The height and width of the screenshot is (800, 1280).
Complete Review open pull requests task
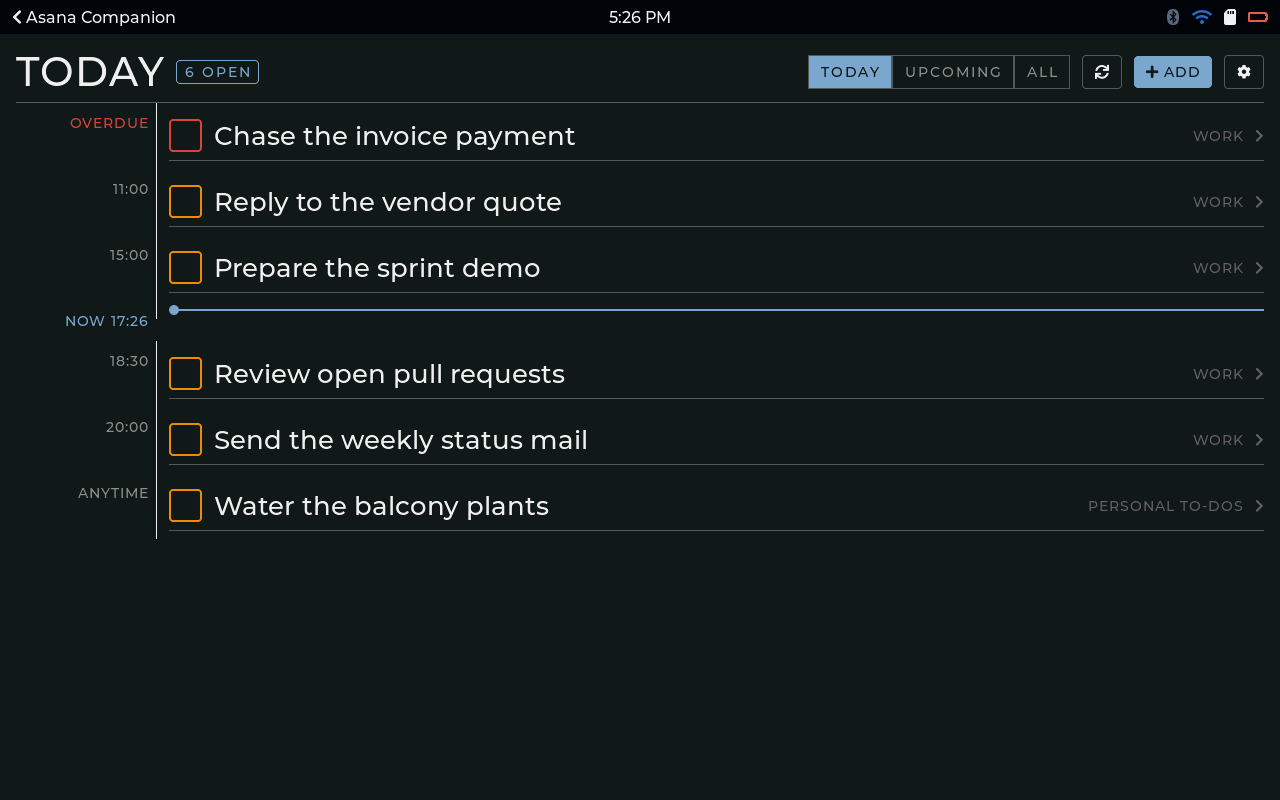tap(185, 374)
